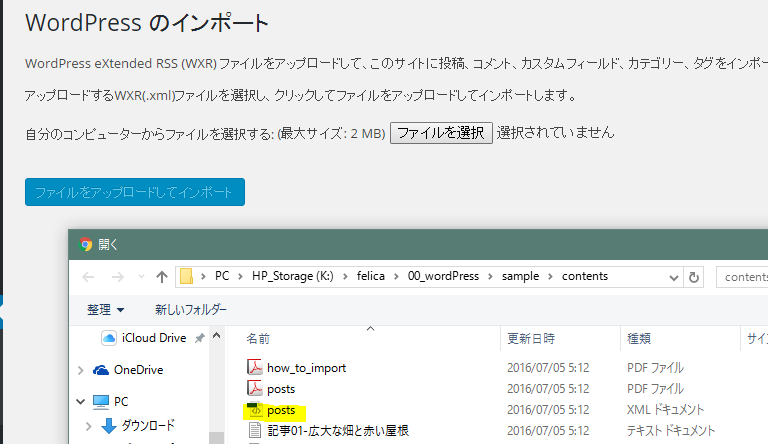Click テキスト ドキュメント type cell
Image resolution: width=768 pixels, height=444 pixels.
click(x=671, y=431)
